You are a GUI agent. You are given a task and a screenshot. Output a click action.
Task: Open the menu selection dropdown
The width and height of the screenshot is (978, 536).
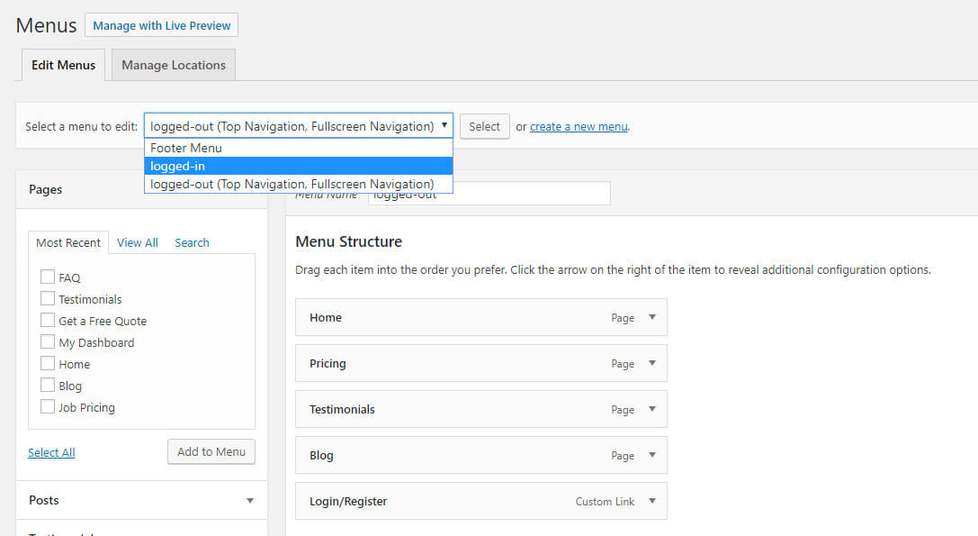[298, 125]
